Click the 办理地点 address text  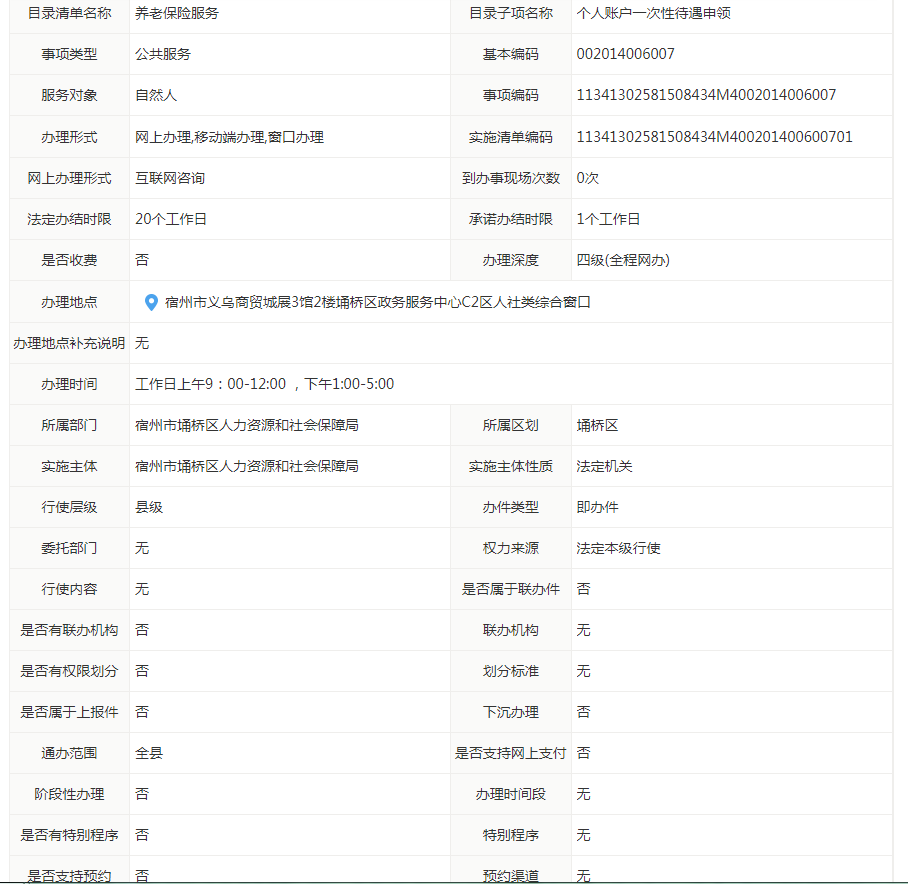coord(378,302)
